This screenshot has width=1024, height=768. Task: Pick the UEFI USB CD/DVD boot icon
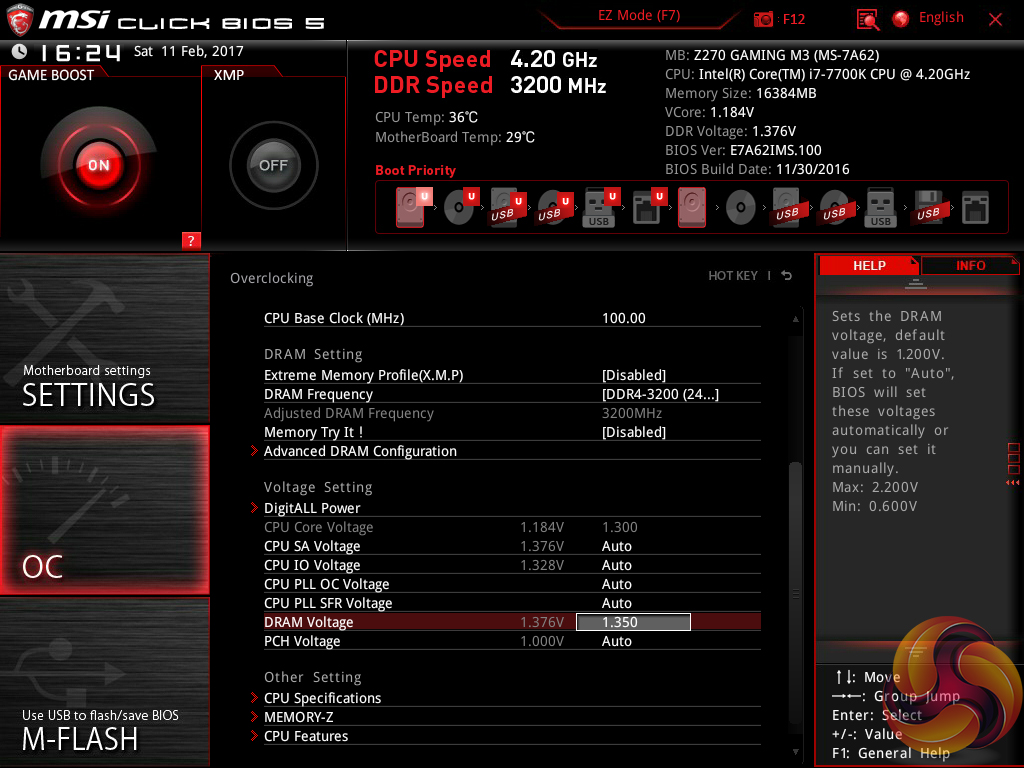(554, 208)
